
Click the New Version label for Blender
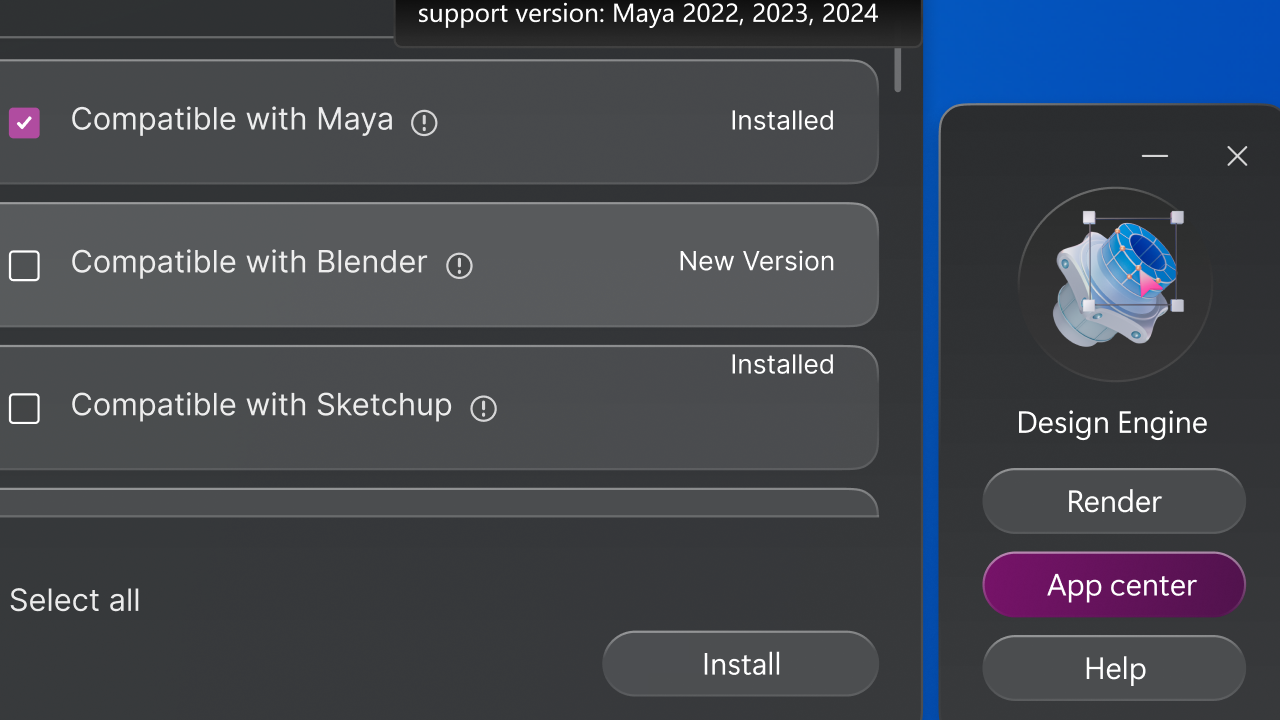[756, 261]
